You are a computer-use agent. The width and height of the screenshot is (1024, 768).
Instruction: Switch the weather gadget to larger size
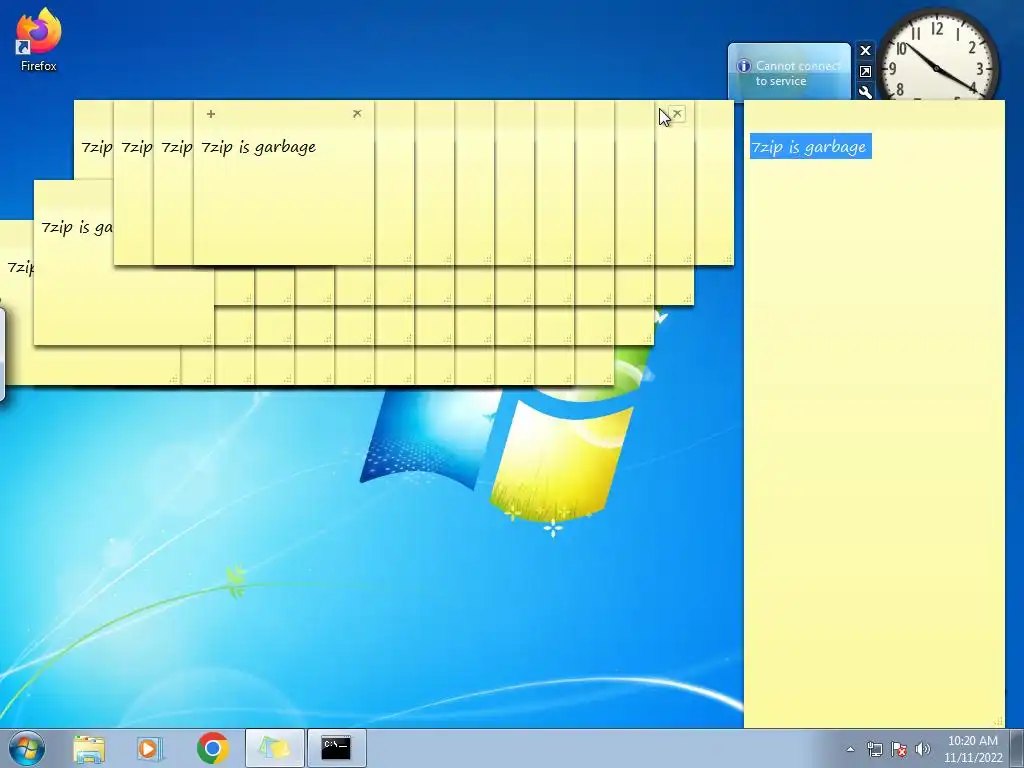click(x=865, y=71)
